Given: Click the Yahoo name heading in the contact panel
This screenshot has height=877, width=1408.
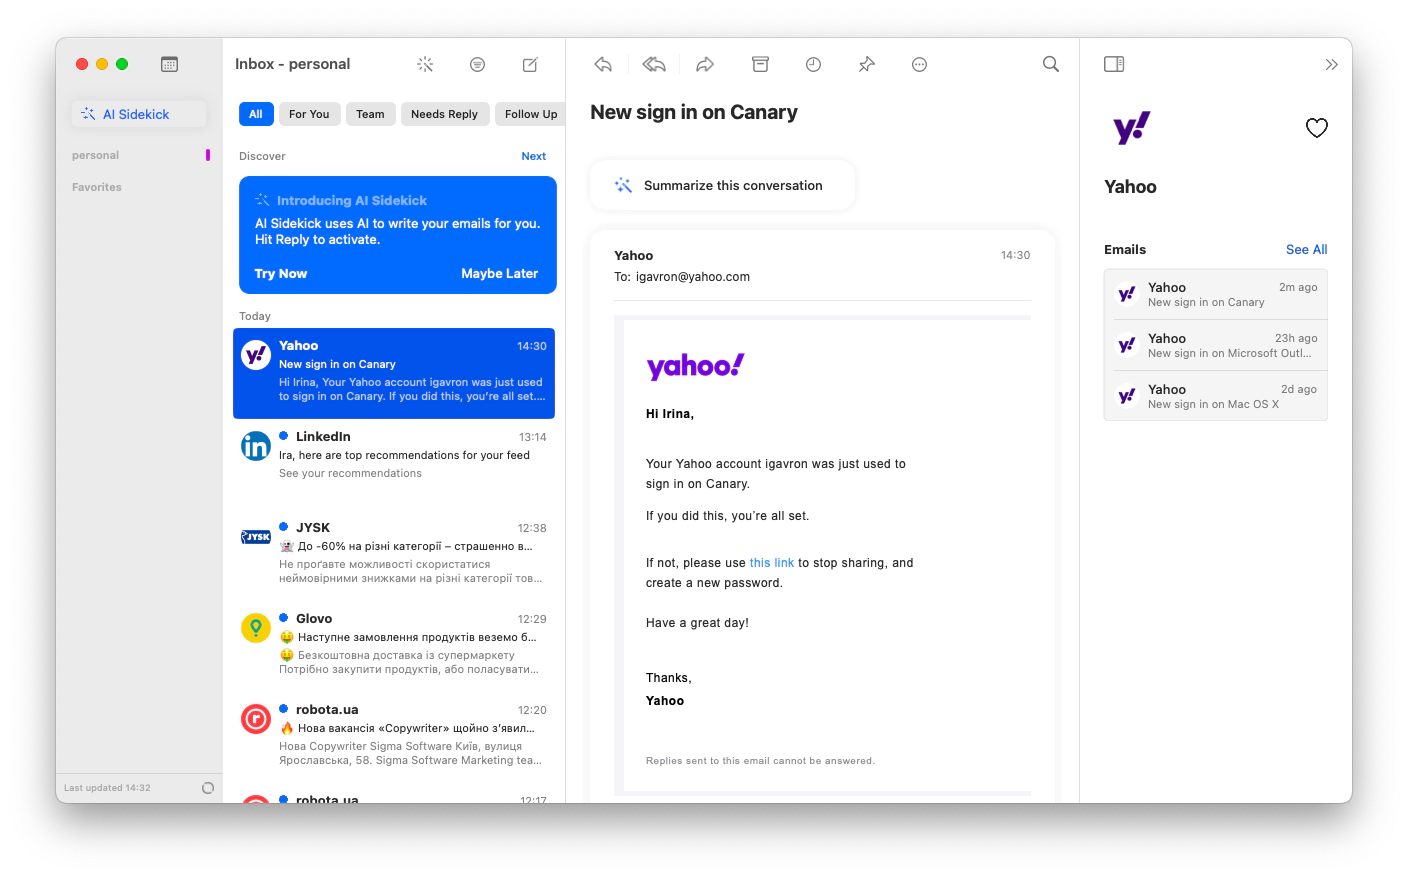Looking at the screenshot, I should pyautogui.click(x=1130, y=187).
